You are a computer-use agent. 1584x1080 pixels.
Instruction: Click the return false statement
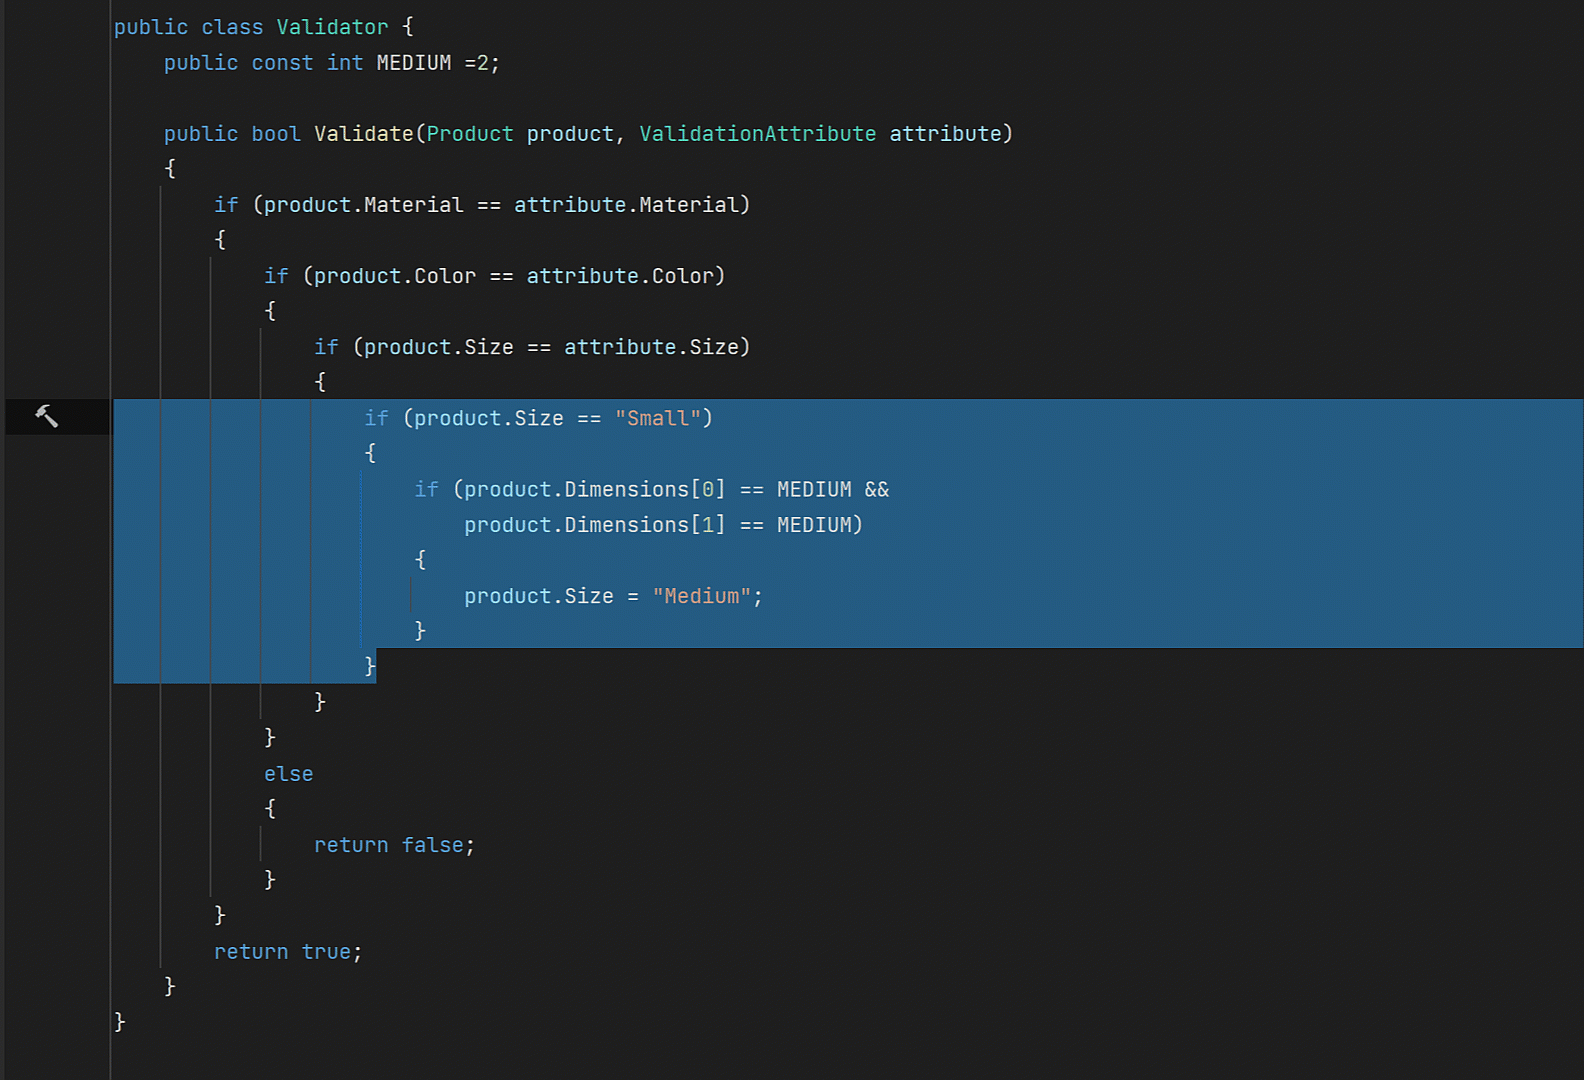[394, 845]
